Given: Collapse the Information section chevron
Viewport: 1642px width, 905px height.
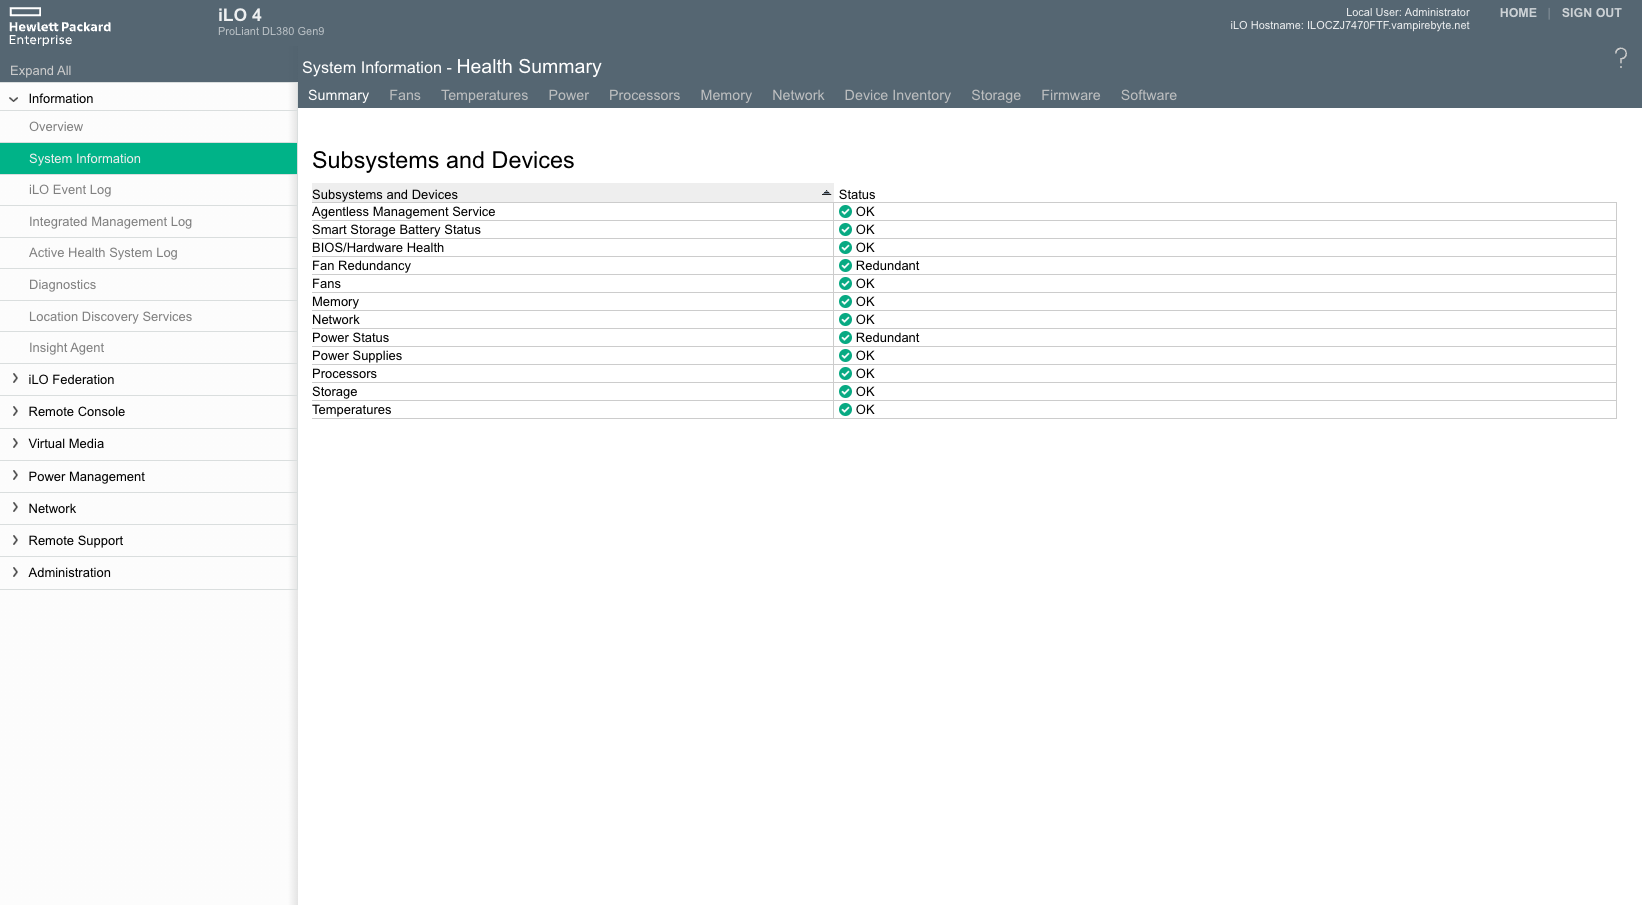Looking at the screenshot, I should tap(14, 99).
